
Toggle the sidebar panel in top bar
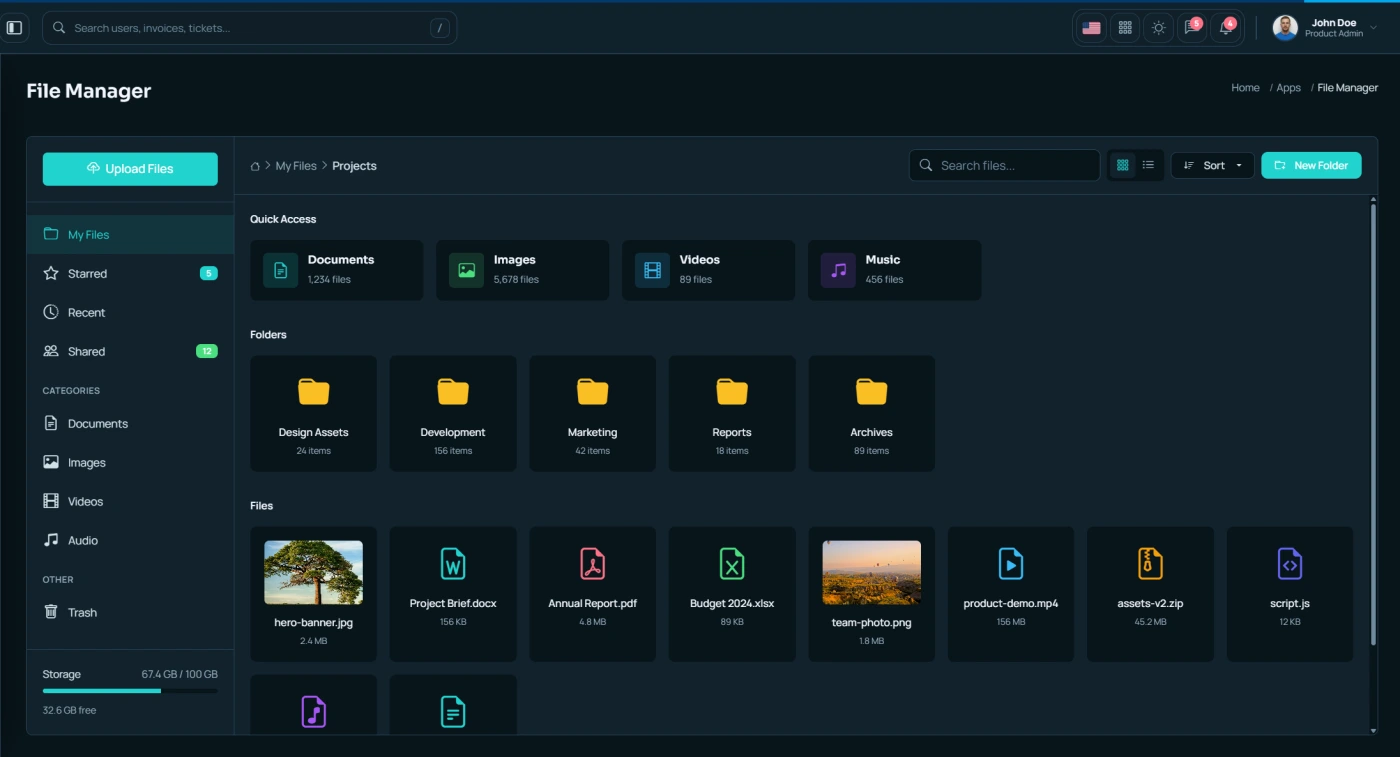point(14,28)
